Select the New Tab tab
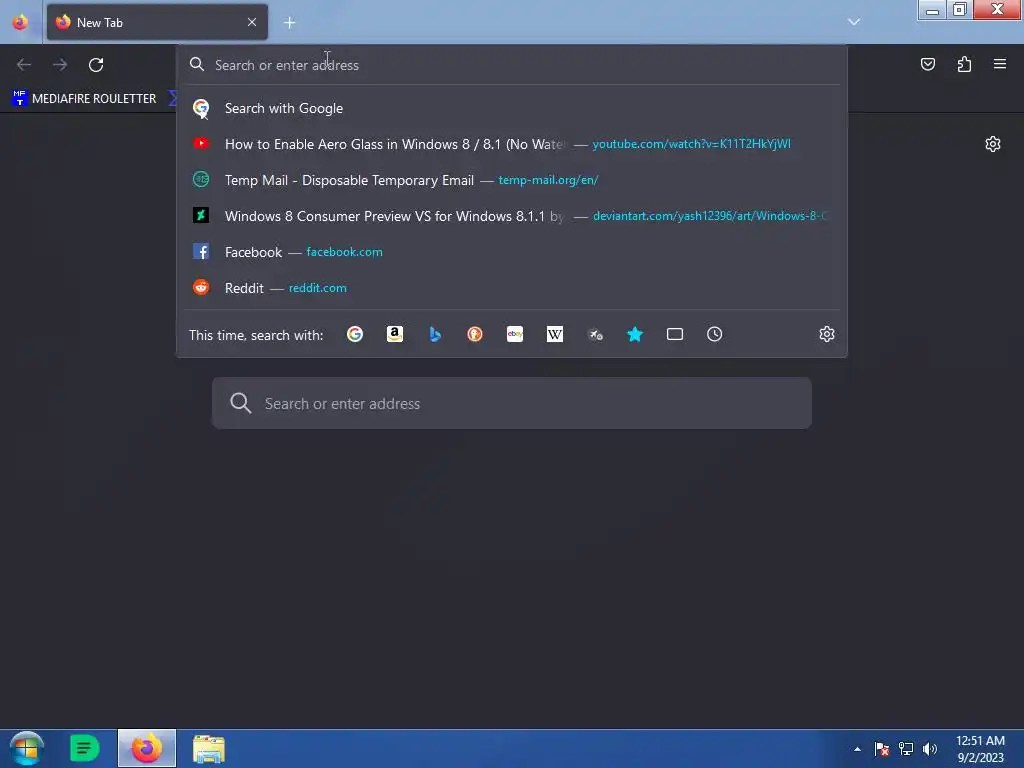 click(x=157, y=22)
